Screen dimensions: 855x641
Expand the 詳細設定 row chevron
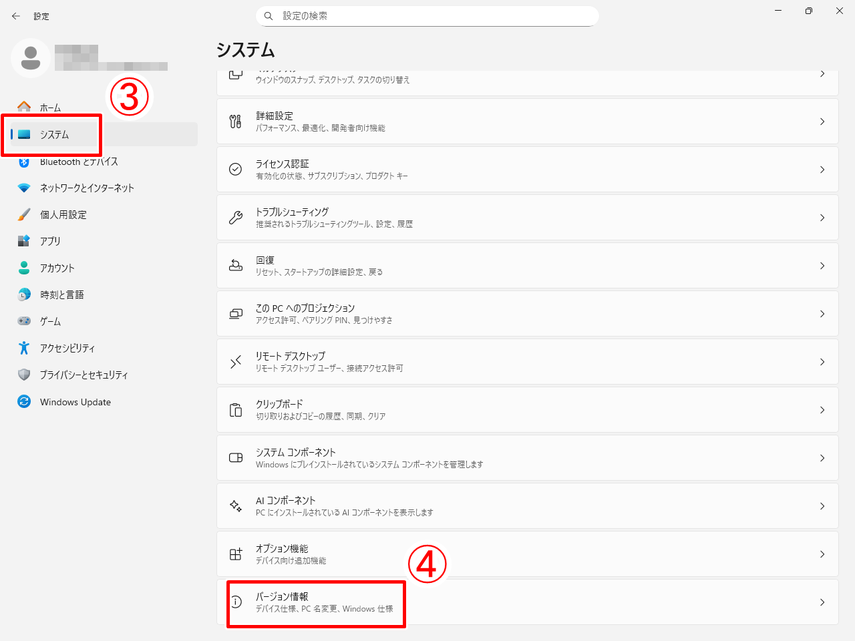click(x=822, y=122)
